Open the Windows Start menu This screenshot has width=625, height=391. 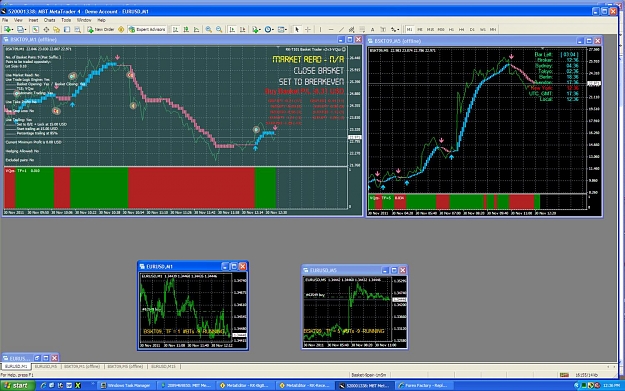point(17,385)
